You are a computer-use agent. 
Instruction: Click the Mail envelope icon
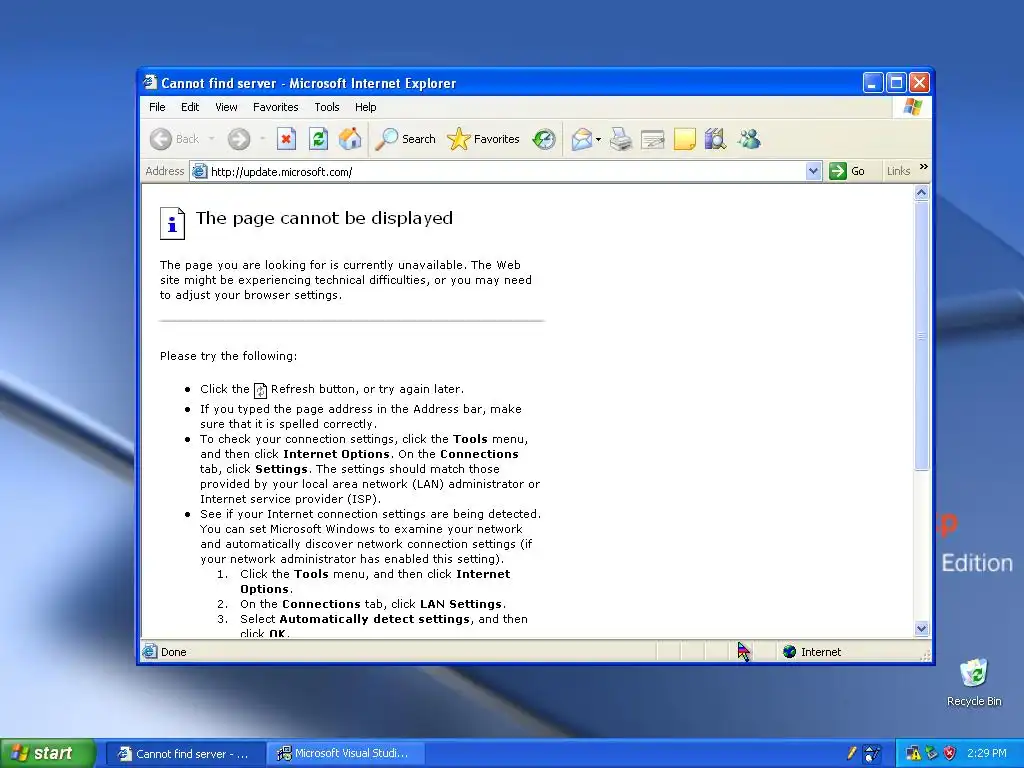click(581, 139)
